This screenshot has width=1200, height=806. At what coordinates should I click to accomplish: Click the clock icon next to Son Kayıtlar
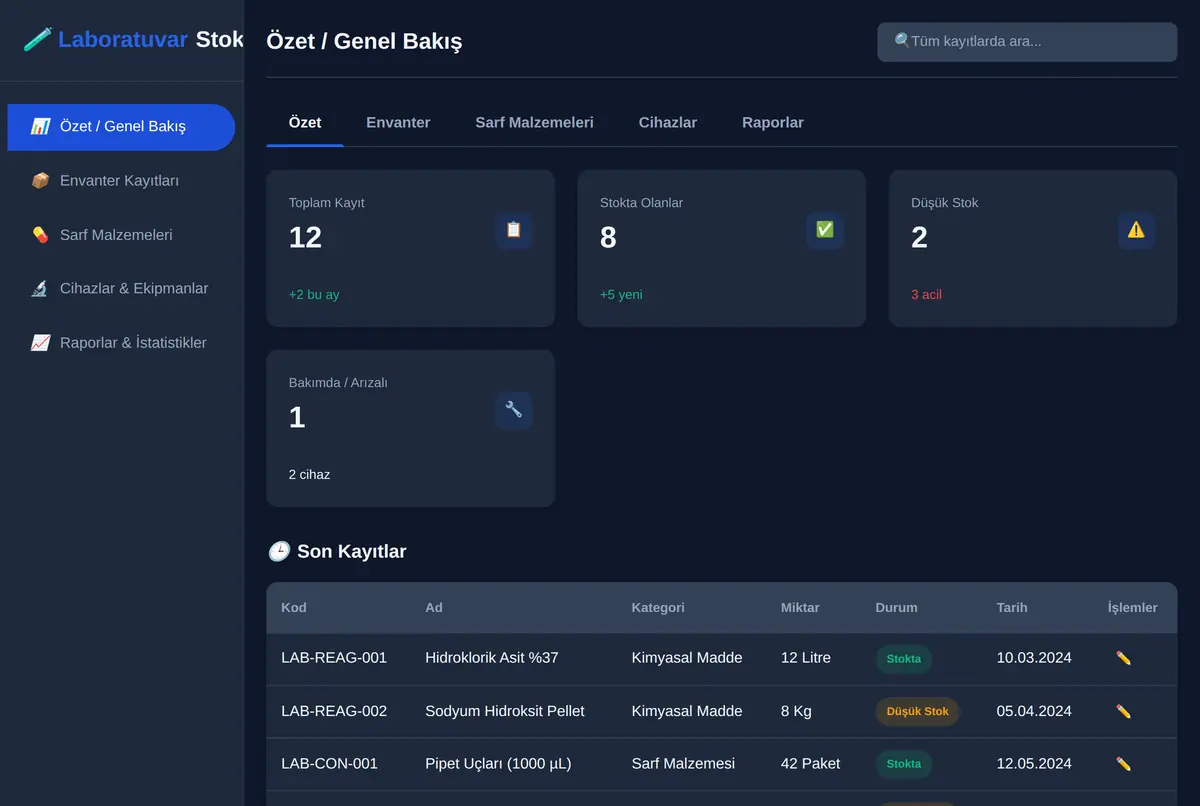(x=279, y=551)
